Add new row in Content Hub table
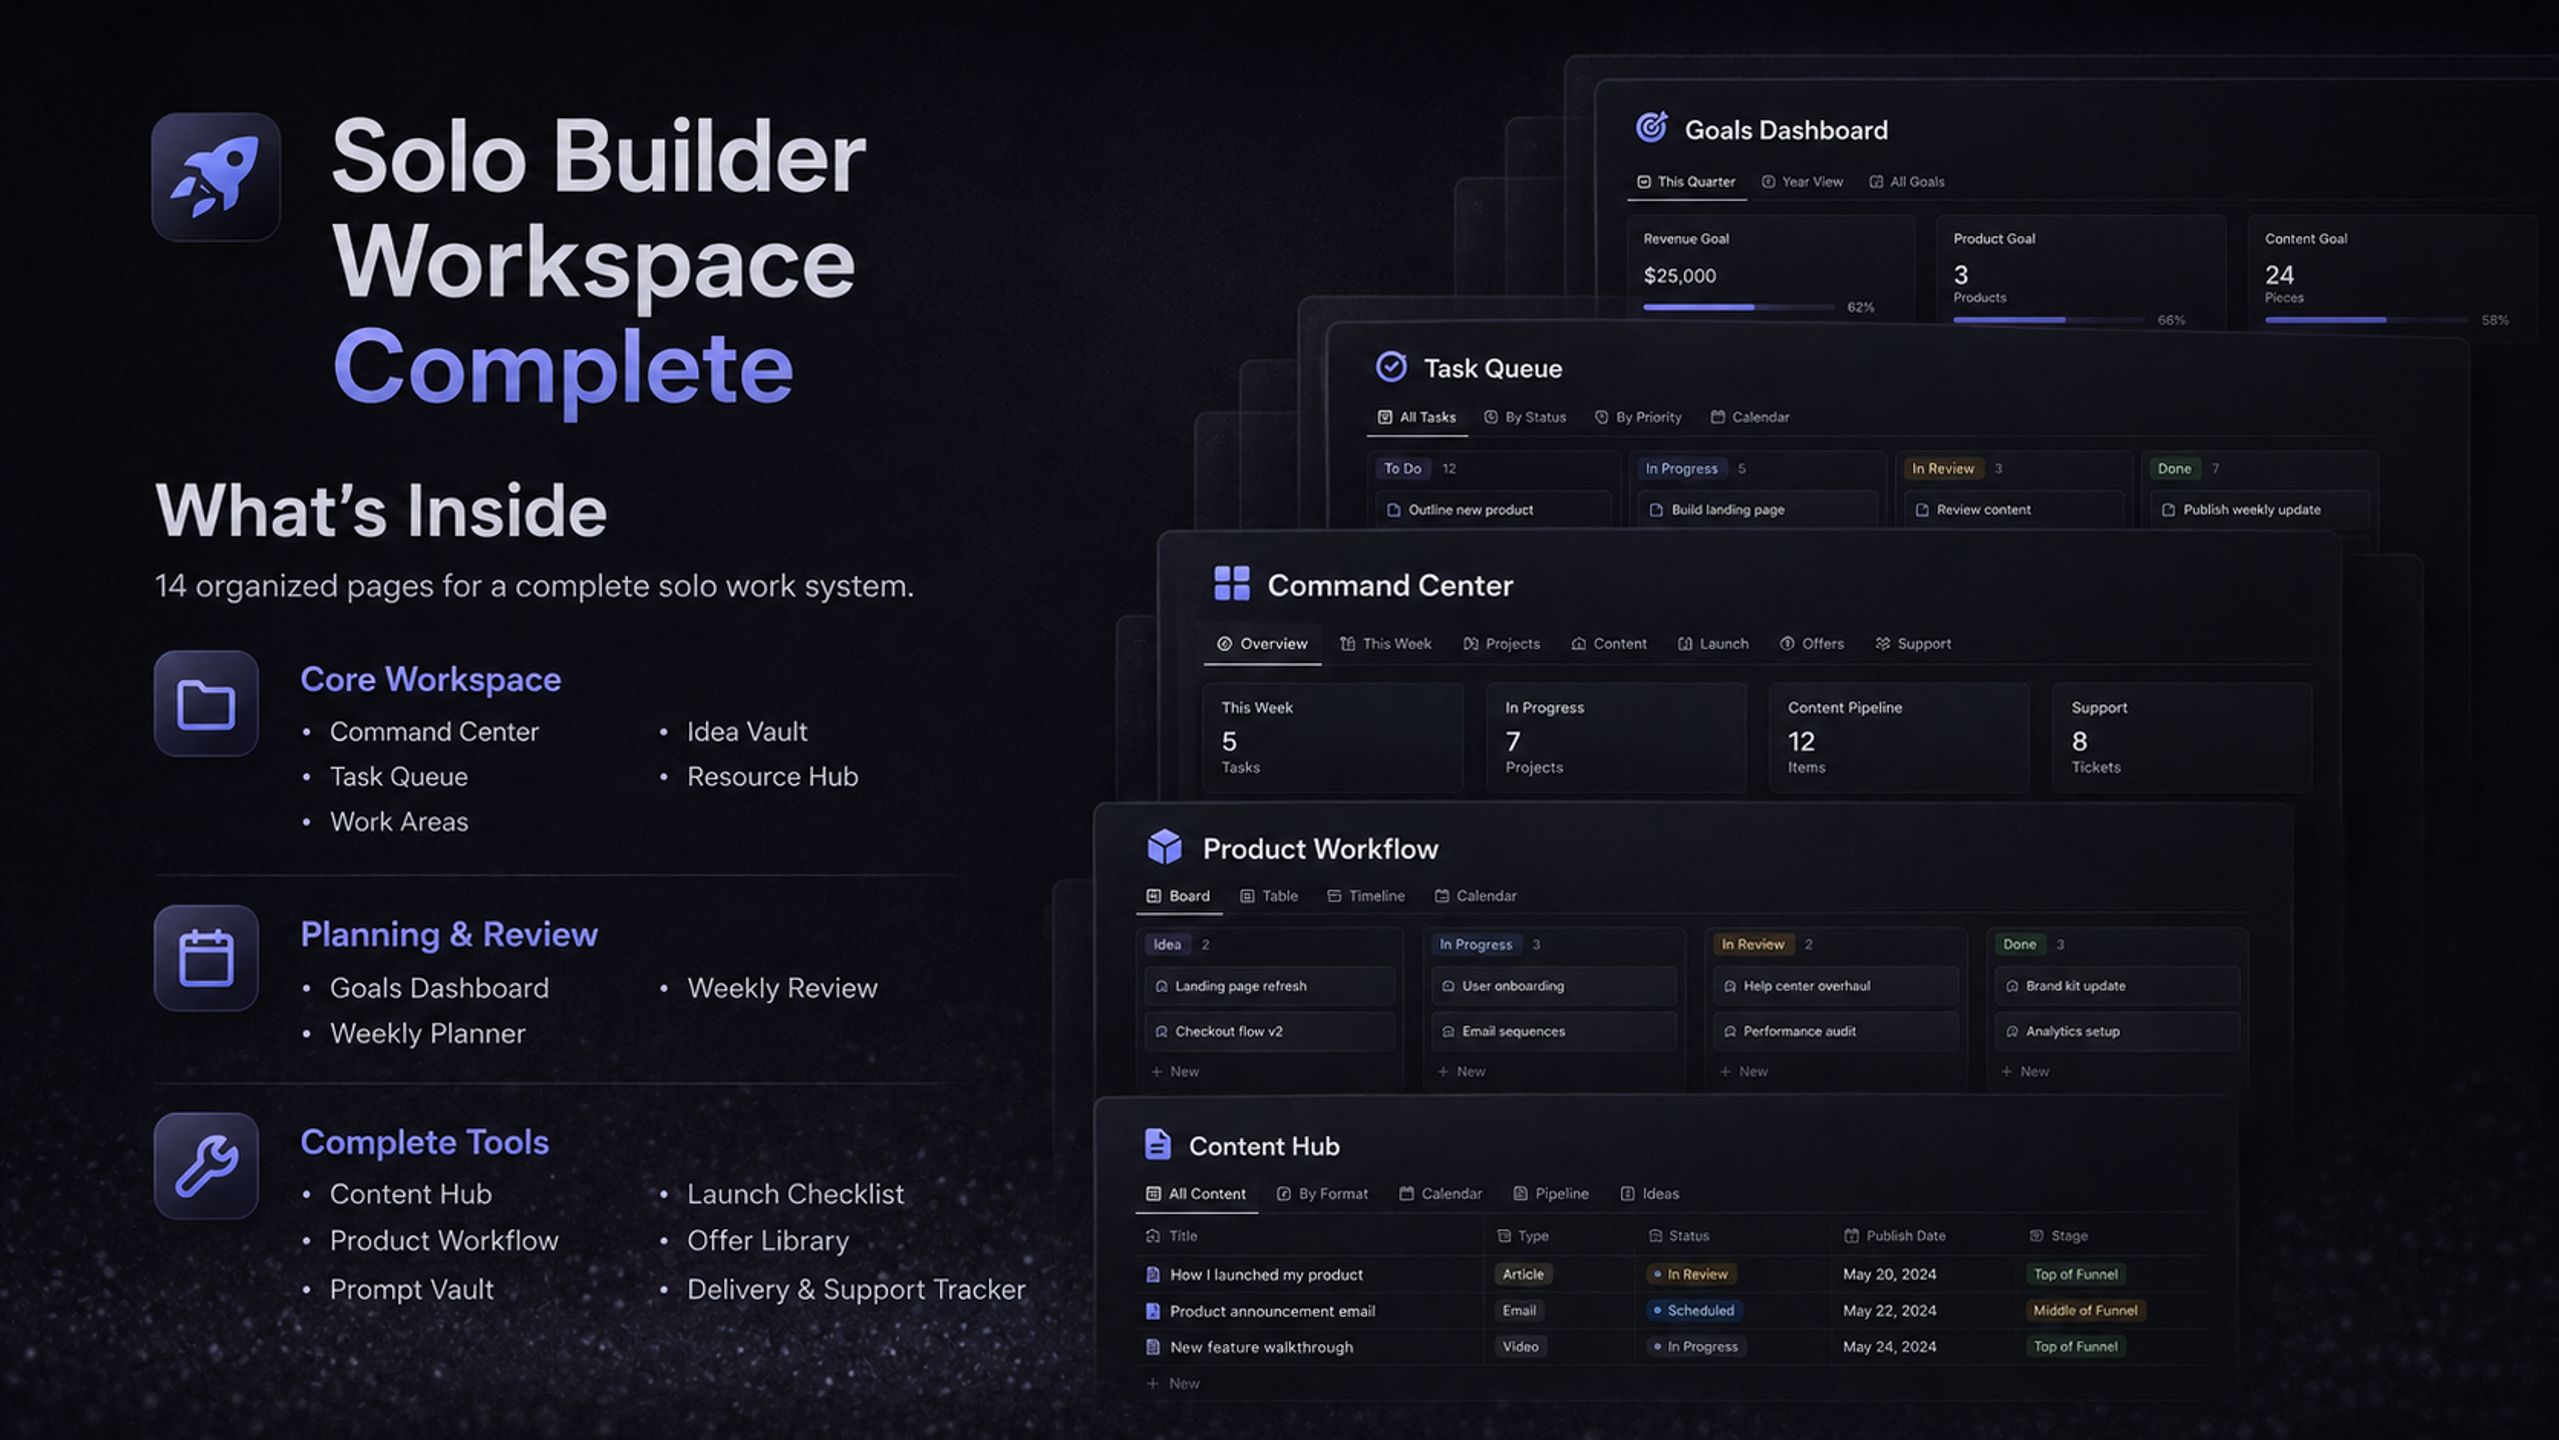 (x=1173, y=1384)
